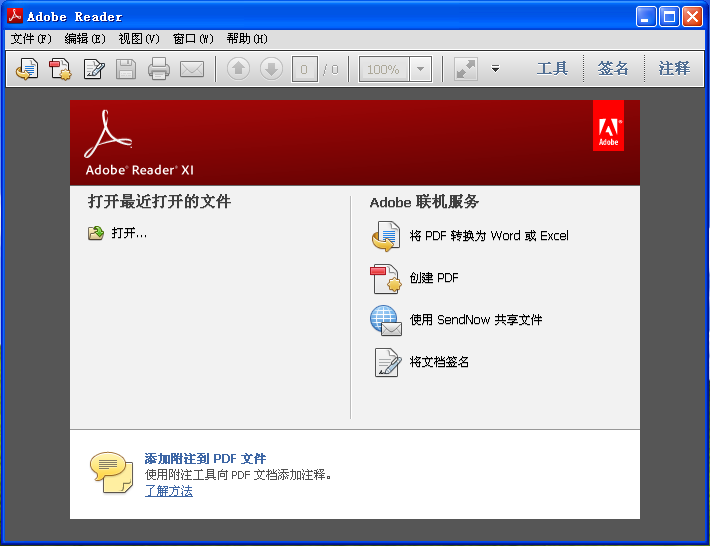Click the red Adobe logo badge
Viewport: 710px width, 546px height.
click(x=608, y=125)
